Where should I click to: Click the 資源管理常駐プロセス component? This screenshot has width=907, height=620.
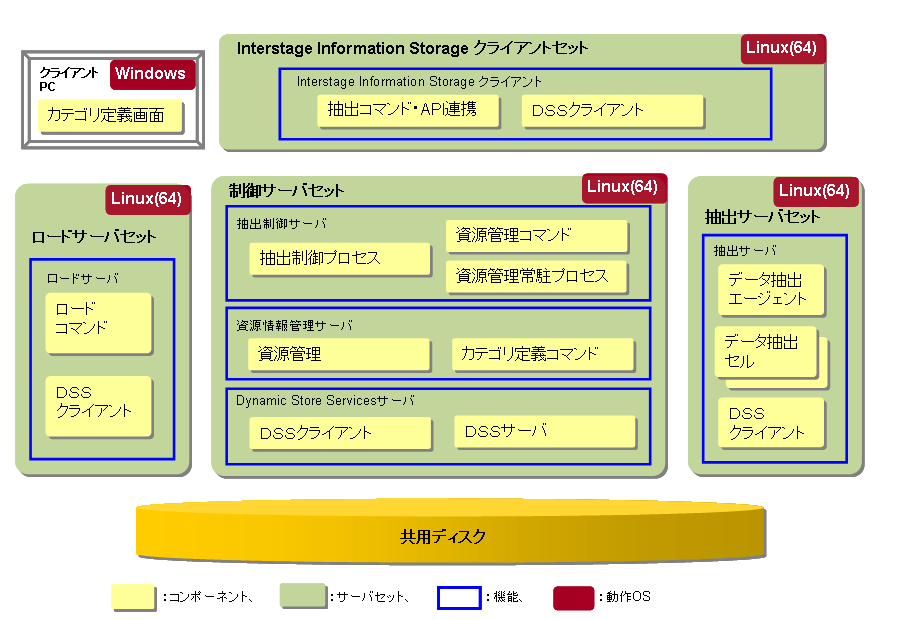[537, 276]
